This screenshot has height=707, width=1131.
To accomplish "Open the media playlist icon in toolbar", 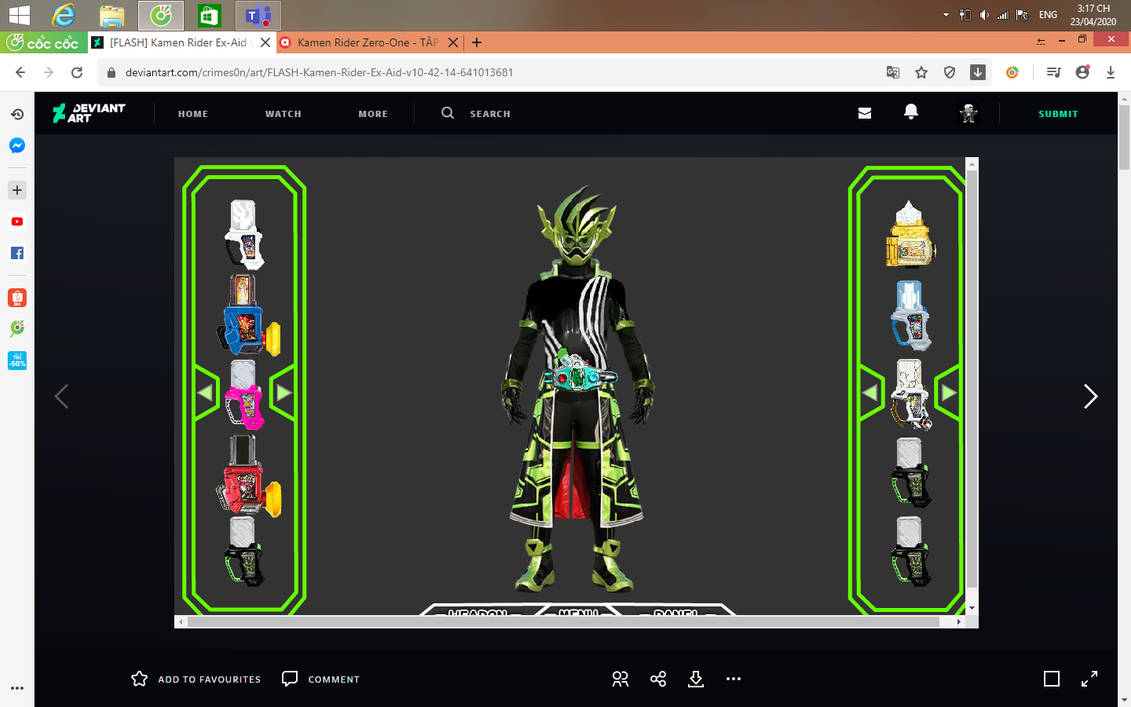I will click(x=1053, y=72).
